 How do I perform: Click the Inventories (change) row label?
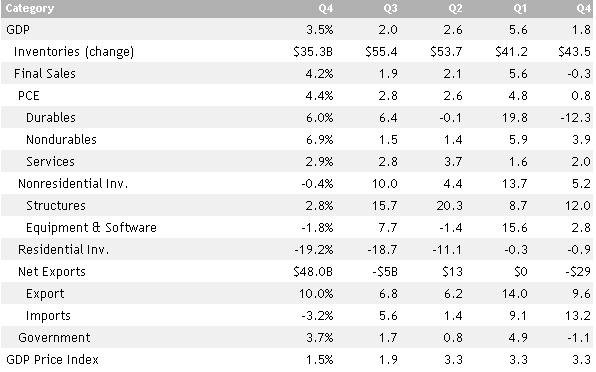click(x=74, y=52)
